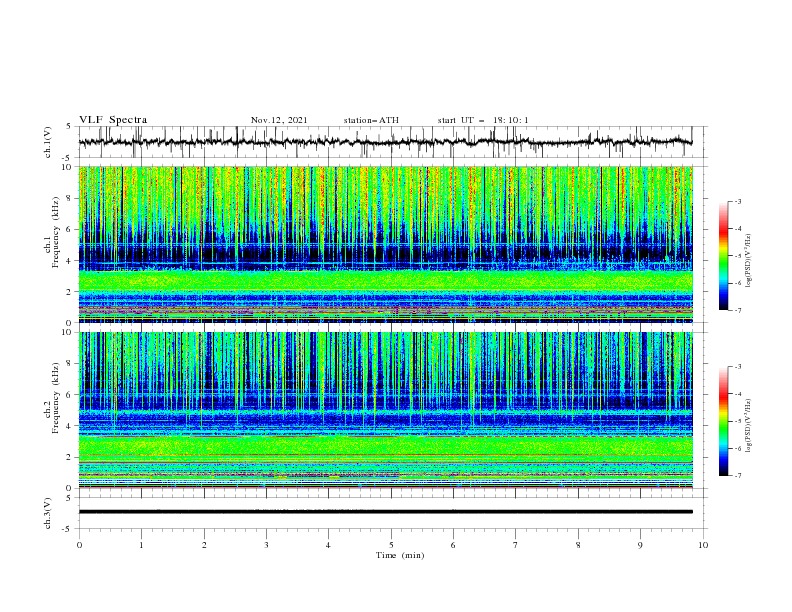Click the "ch.3(V)" axis label
The height and width of the screenshot is (612, 792).
[x=48, y=513]
